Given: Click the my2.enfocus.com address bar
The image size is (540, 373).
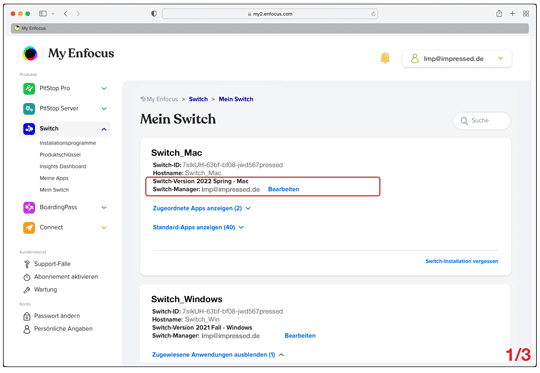Looking at the screenshot, I should point(270,14).
